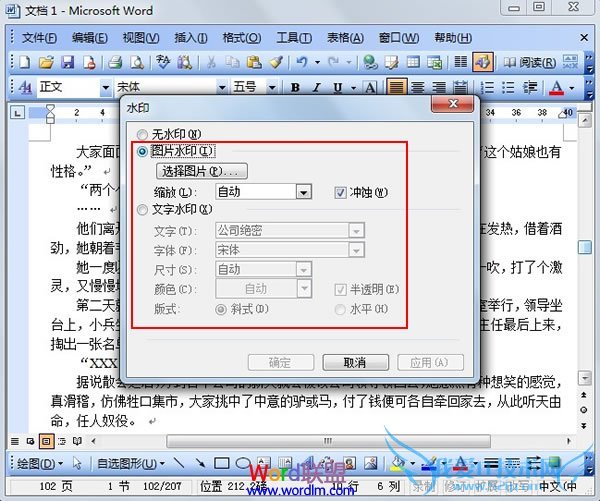Print with the printer icon

pyautogui.click(x=115, y=62)
